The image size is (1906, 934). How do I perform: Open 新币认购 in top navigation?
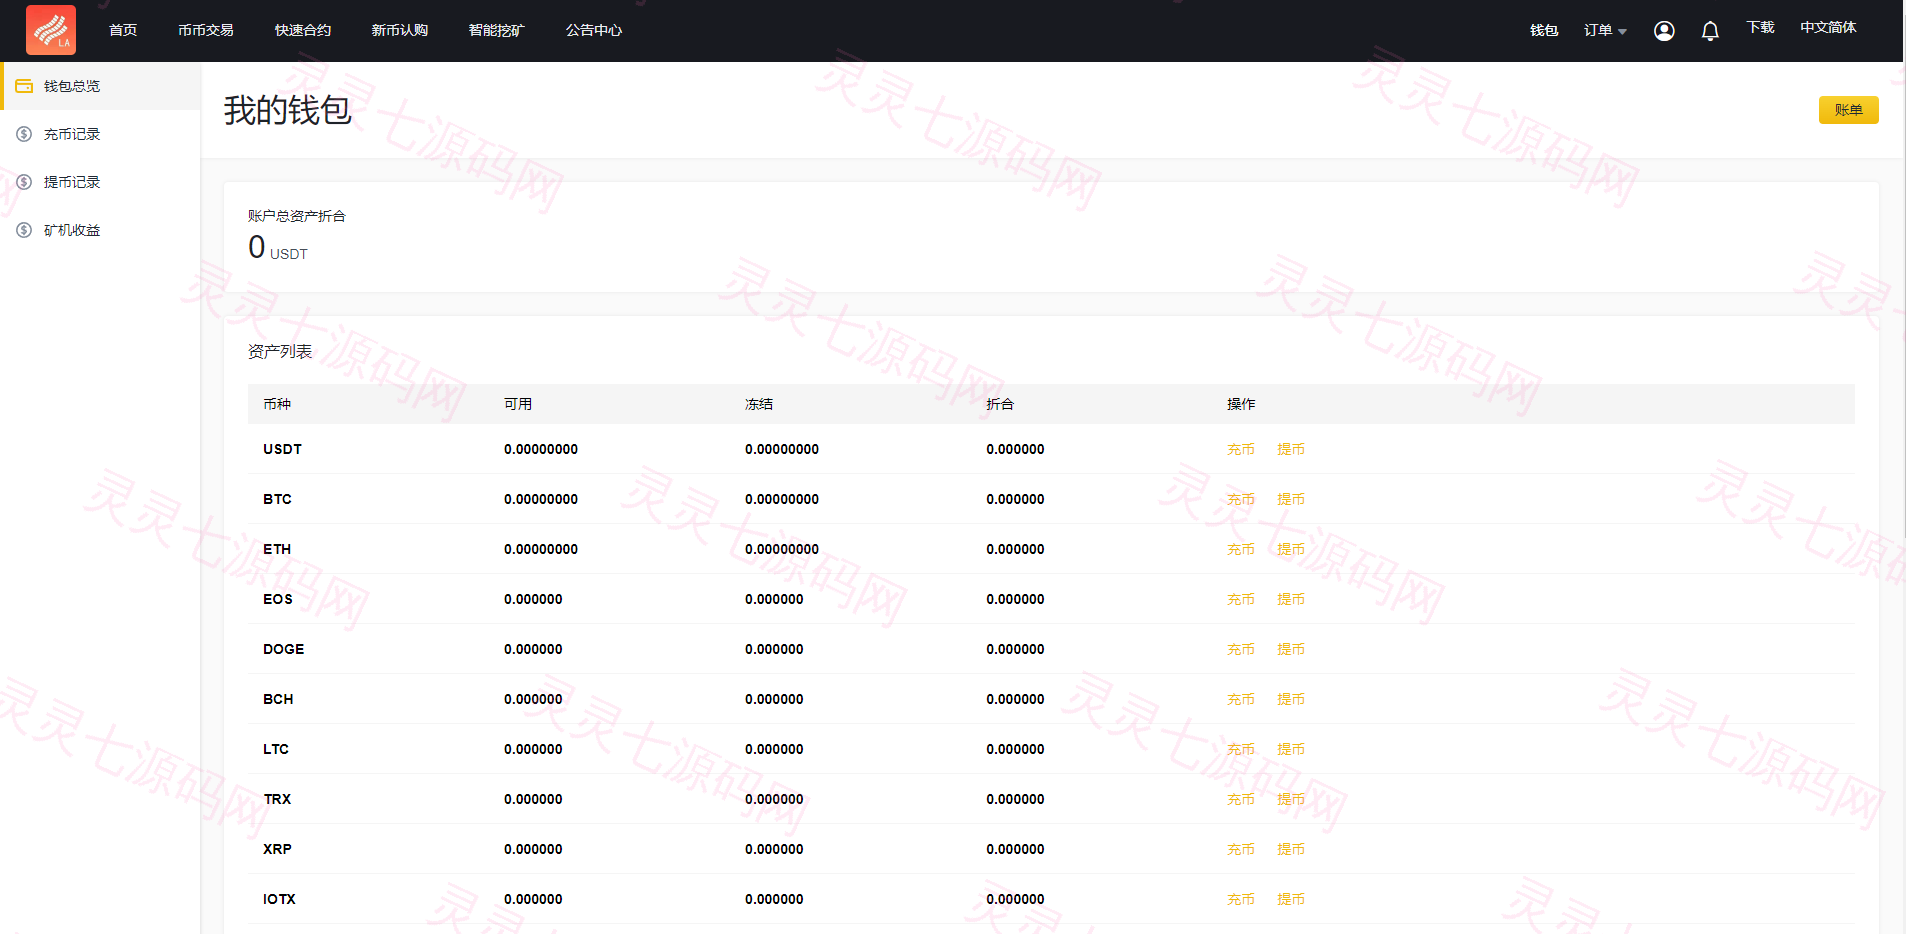pyautogui.click(x=400, y=30)
